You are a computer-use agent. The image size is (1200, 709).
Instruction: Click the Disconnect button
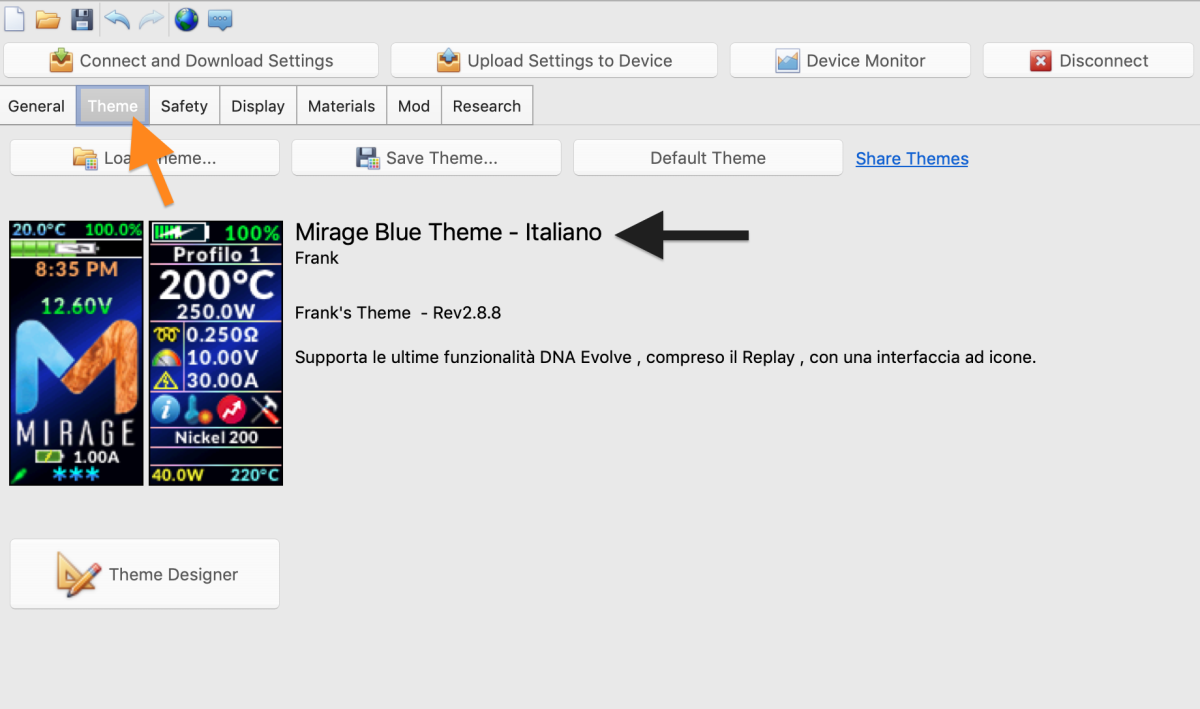click(x=1089, y=61)
